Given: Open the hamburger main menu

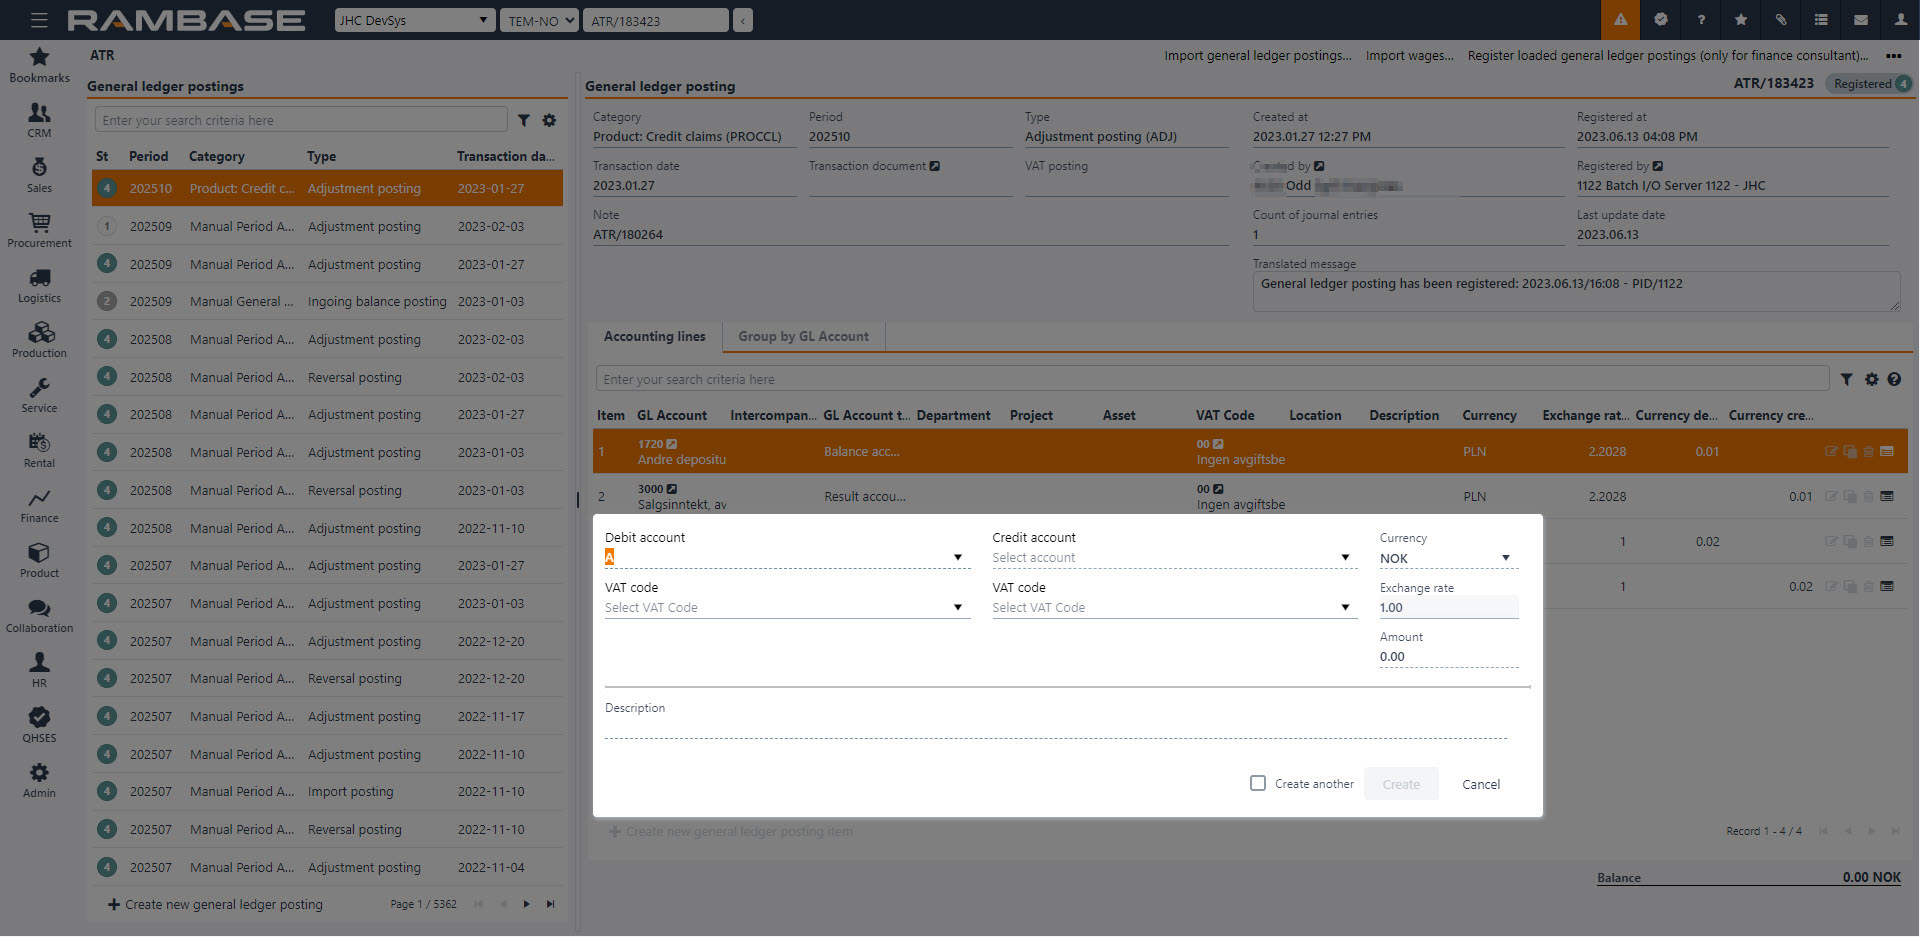Looking at the screenshot, I should tap(39, 20).
